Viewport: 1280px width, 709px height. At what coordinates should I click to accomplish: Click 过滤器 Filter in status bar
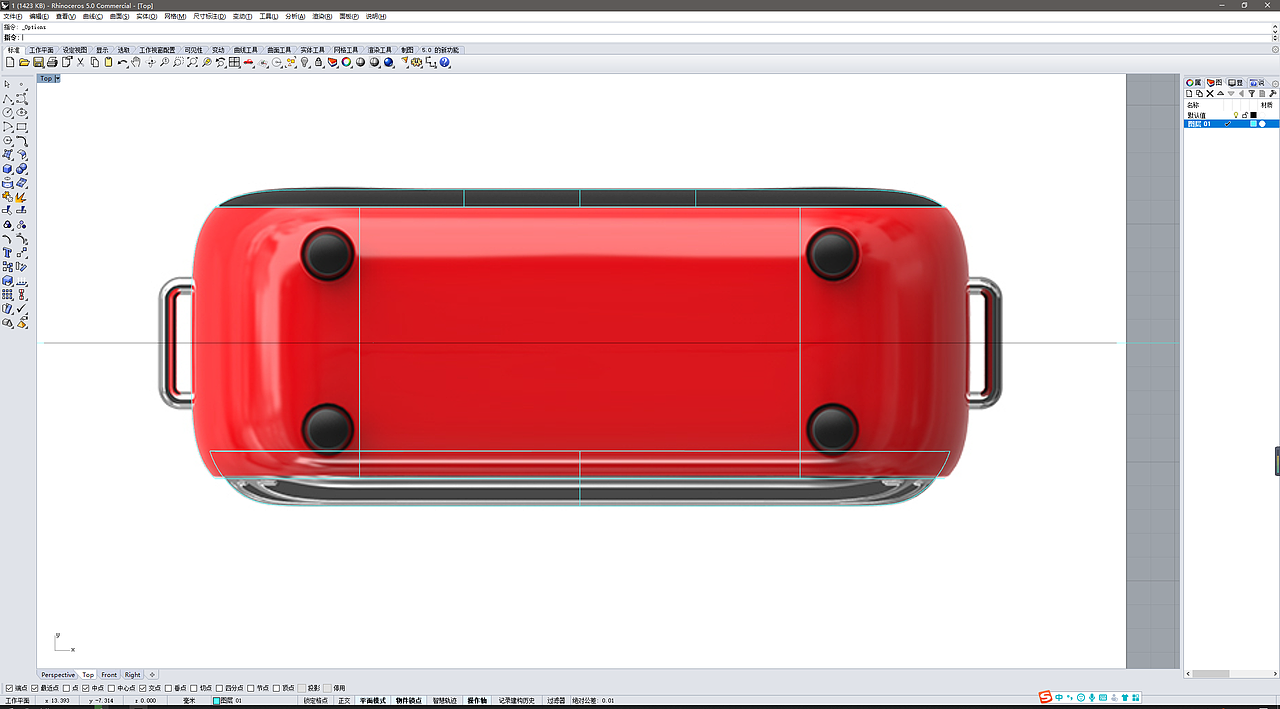pyautogui.click(x=555, y=701)
